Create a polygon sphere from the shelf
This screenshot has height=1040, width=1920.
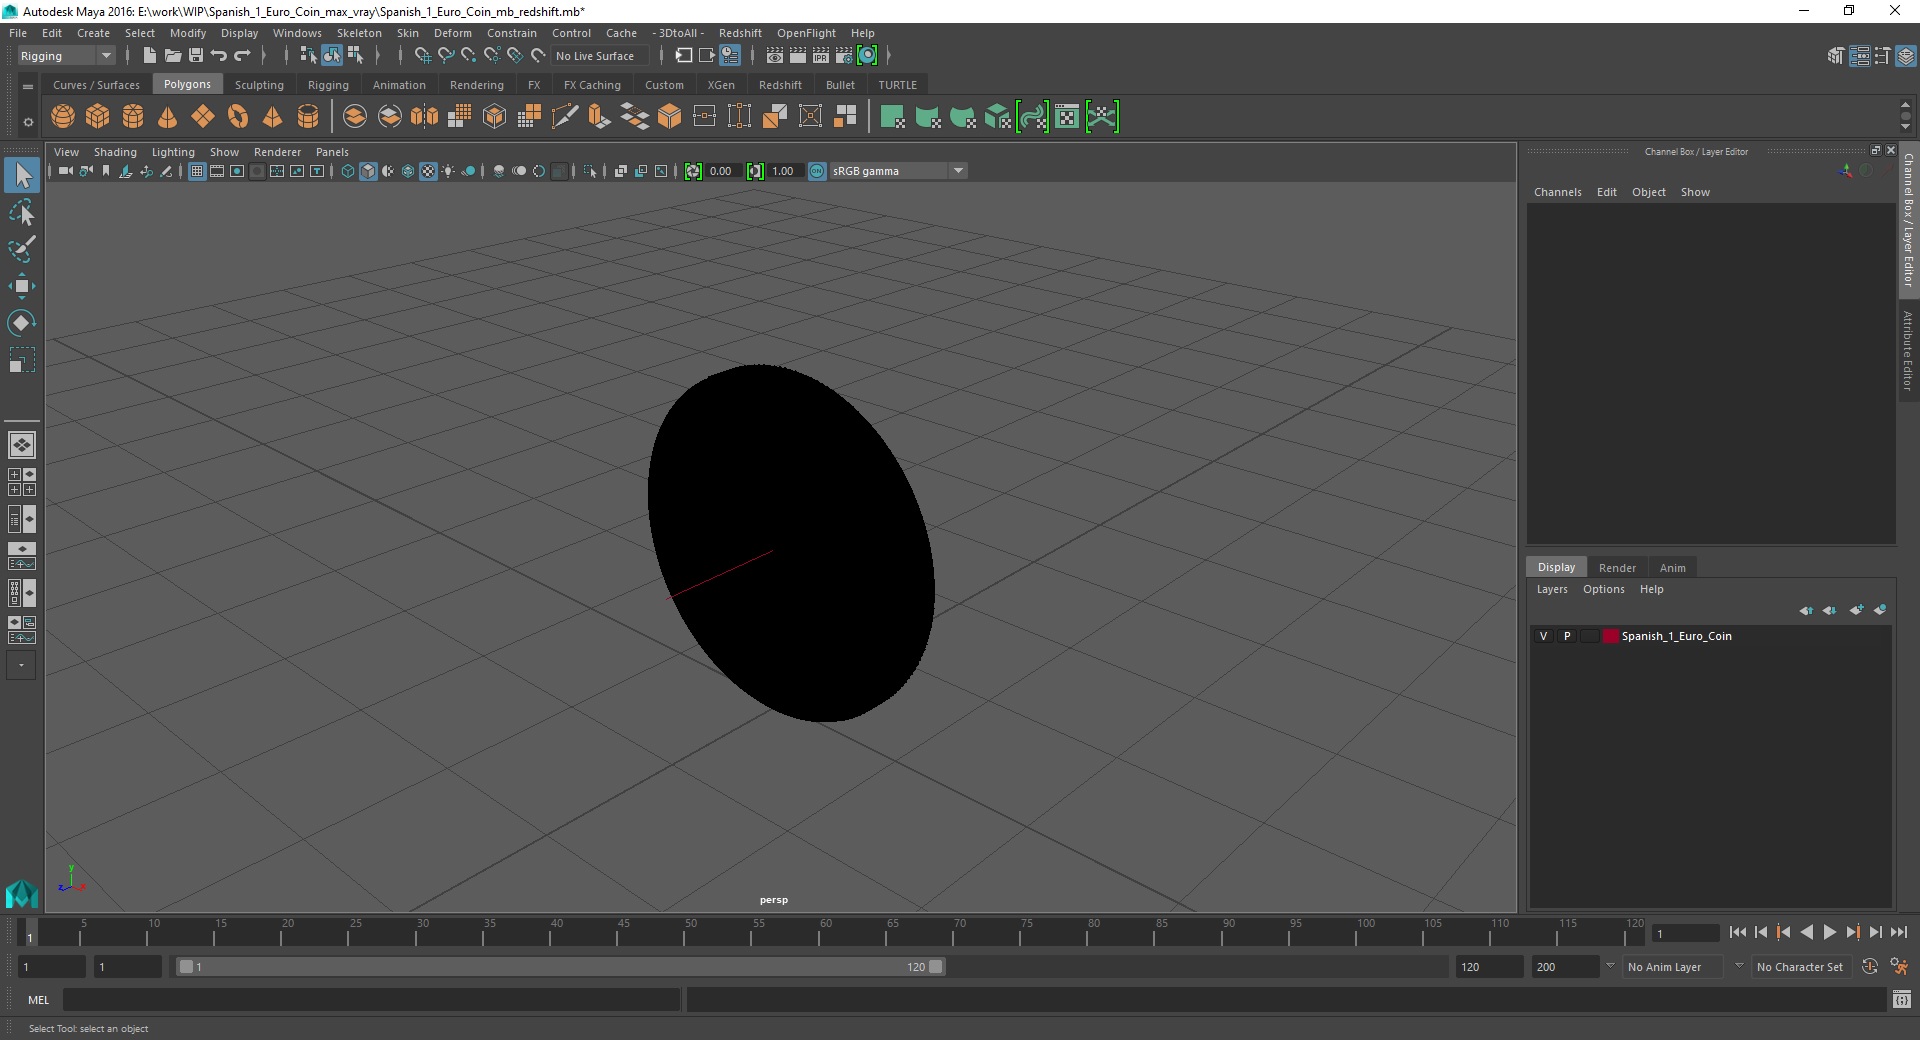(63, 117)
